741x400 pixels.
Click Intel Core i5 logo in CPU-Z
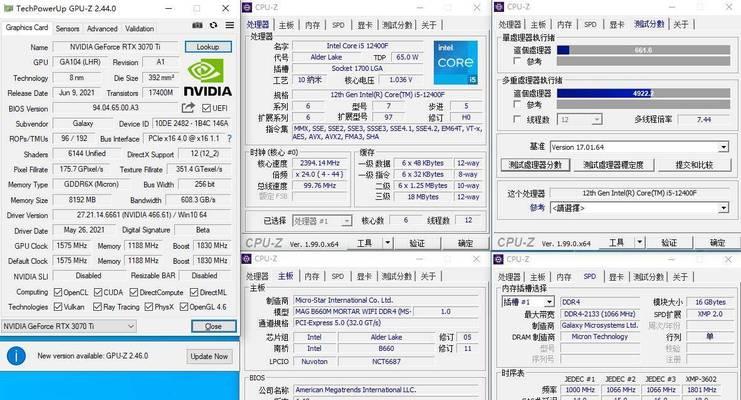pyautogui.click(x=456, y=62)
